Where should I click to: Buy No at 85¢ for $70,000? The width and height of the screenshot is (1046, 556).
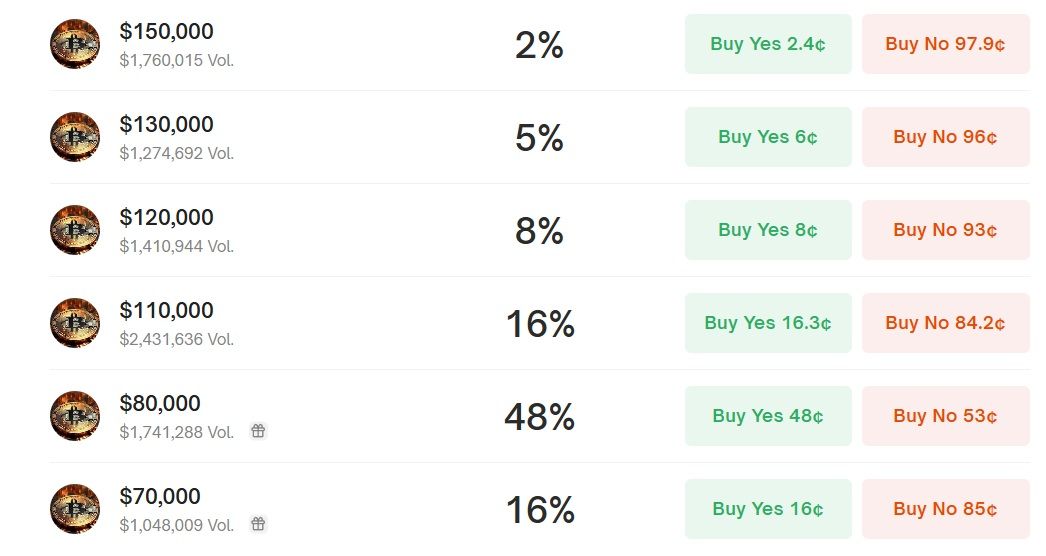coord(945,509)
